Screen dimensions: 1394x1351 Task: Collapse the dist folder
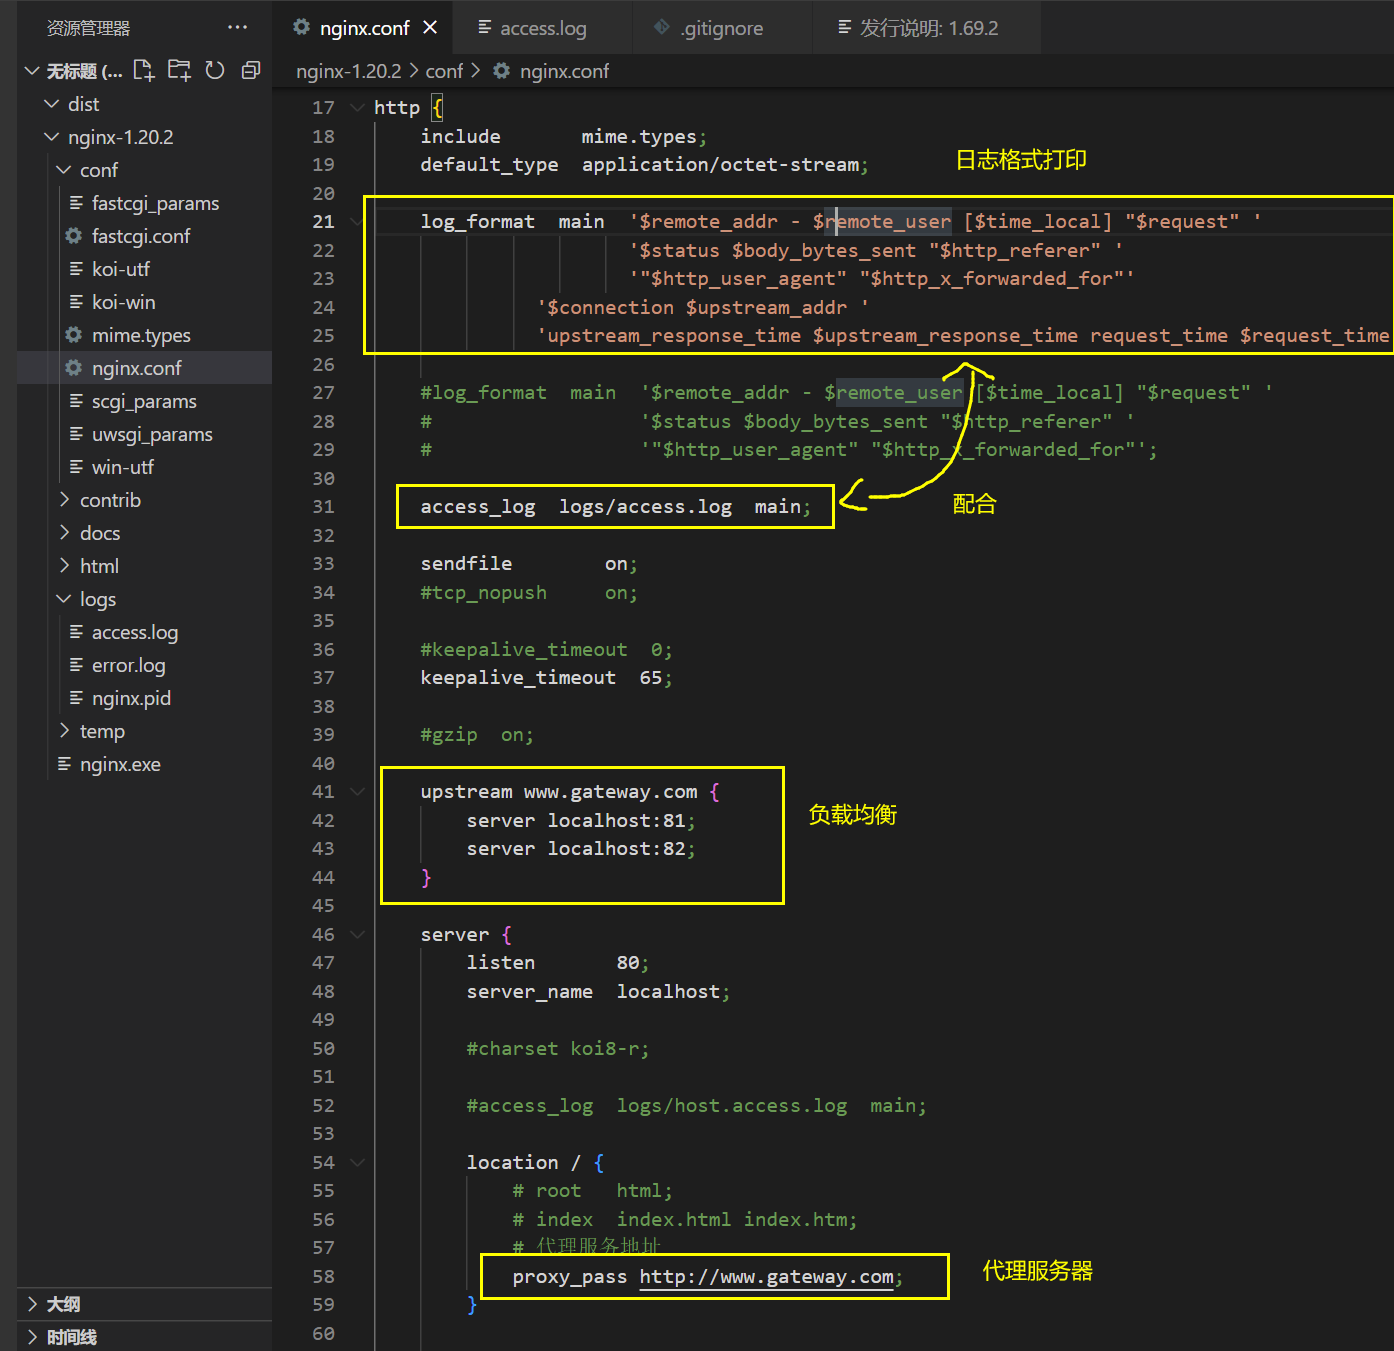pyautogui.click(x=52, y=104)
